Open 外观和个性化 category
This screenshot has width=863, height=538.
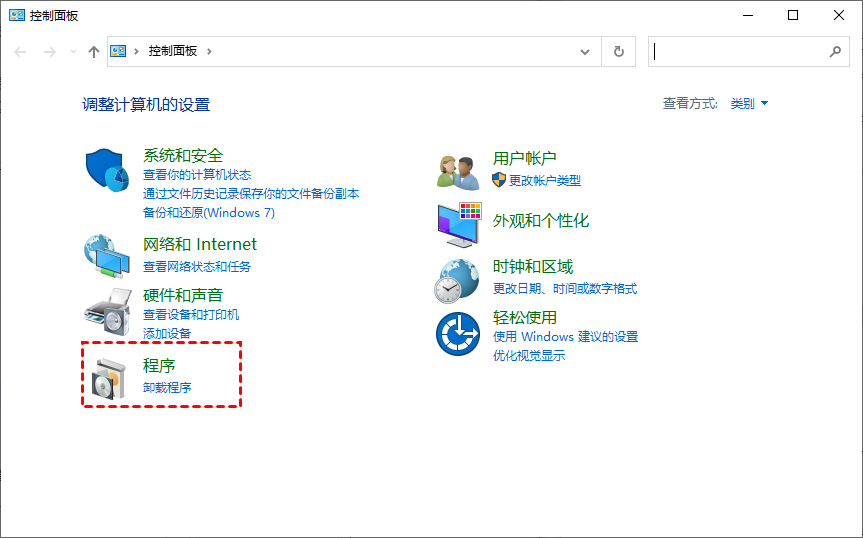[x=540, y=221]
